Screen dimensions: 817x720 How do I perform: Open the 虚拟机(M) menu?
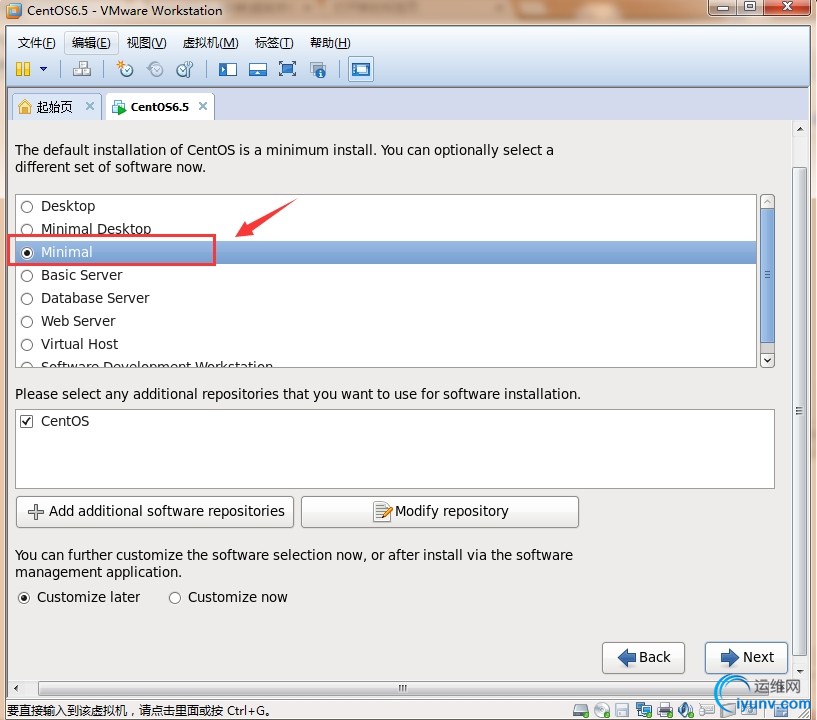pyautogui.click(x=211, y=43)
